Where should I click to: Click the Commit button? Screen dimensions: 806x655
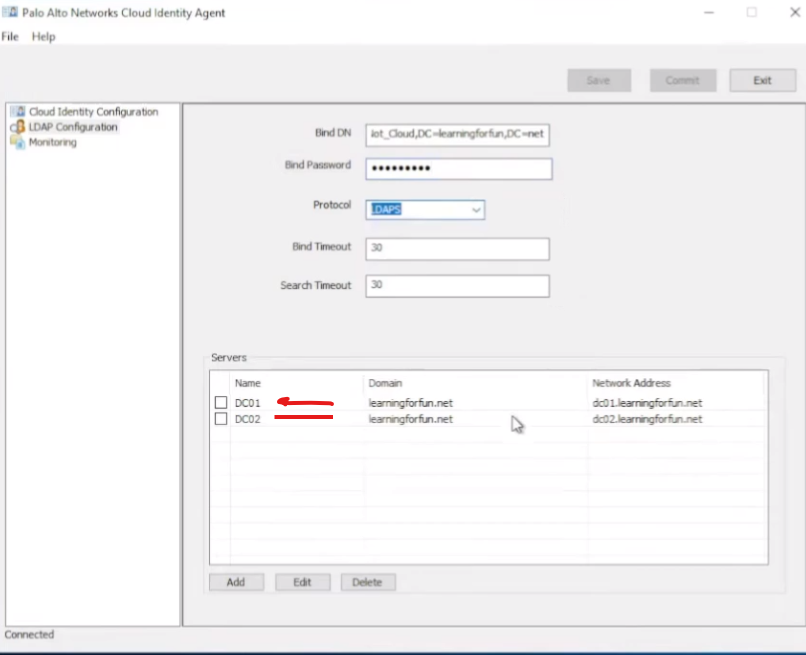683,80
